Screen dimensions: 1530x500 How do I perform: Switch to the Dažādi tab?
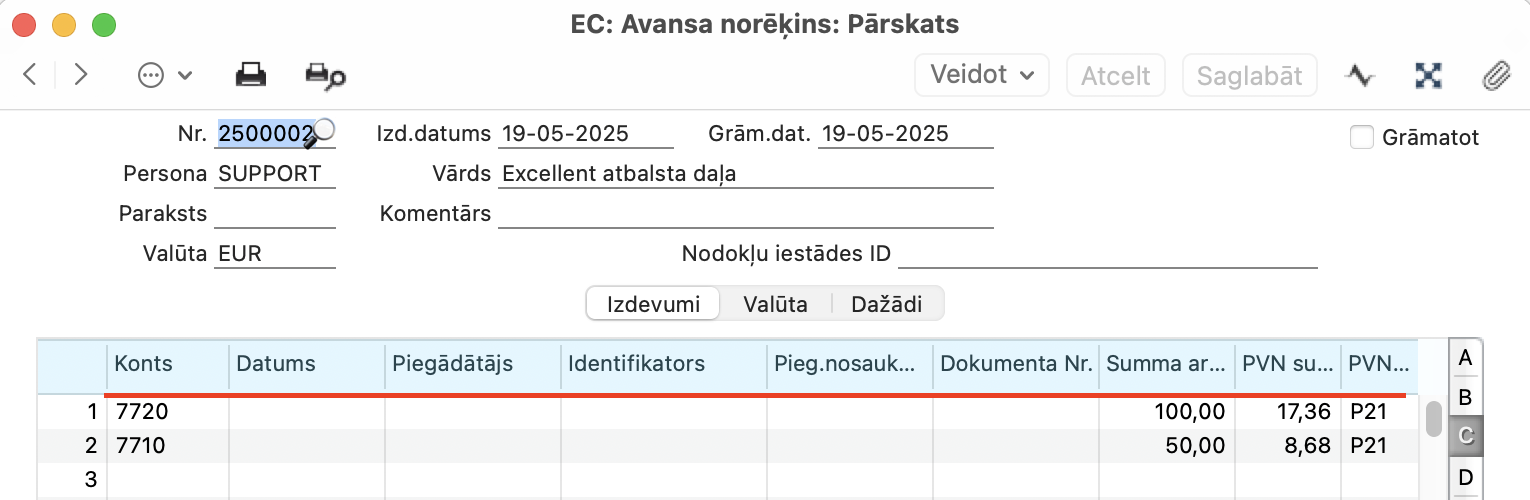887,305
